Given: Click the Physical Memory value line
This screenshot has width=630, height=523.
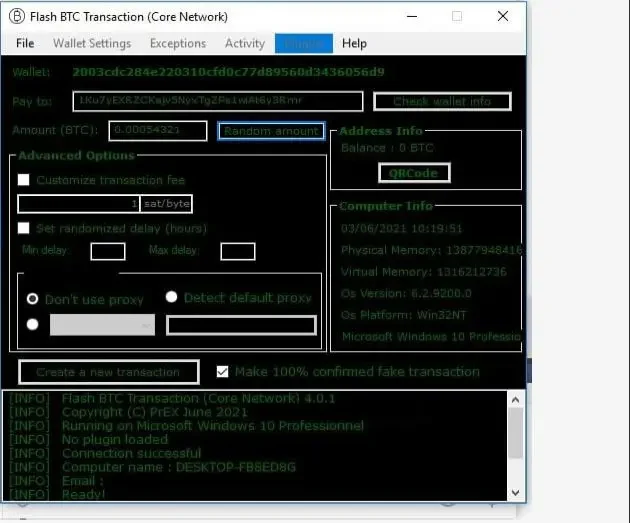Looking at the screenshot, I should pos(431,250).
